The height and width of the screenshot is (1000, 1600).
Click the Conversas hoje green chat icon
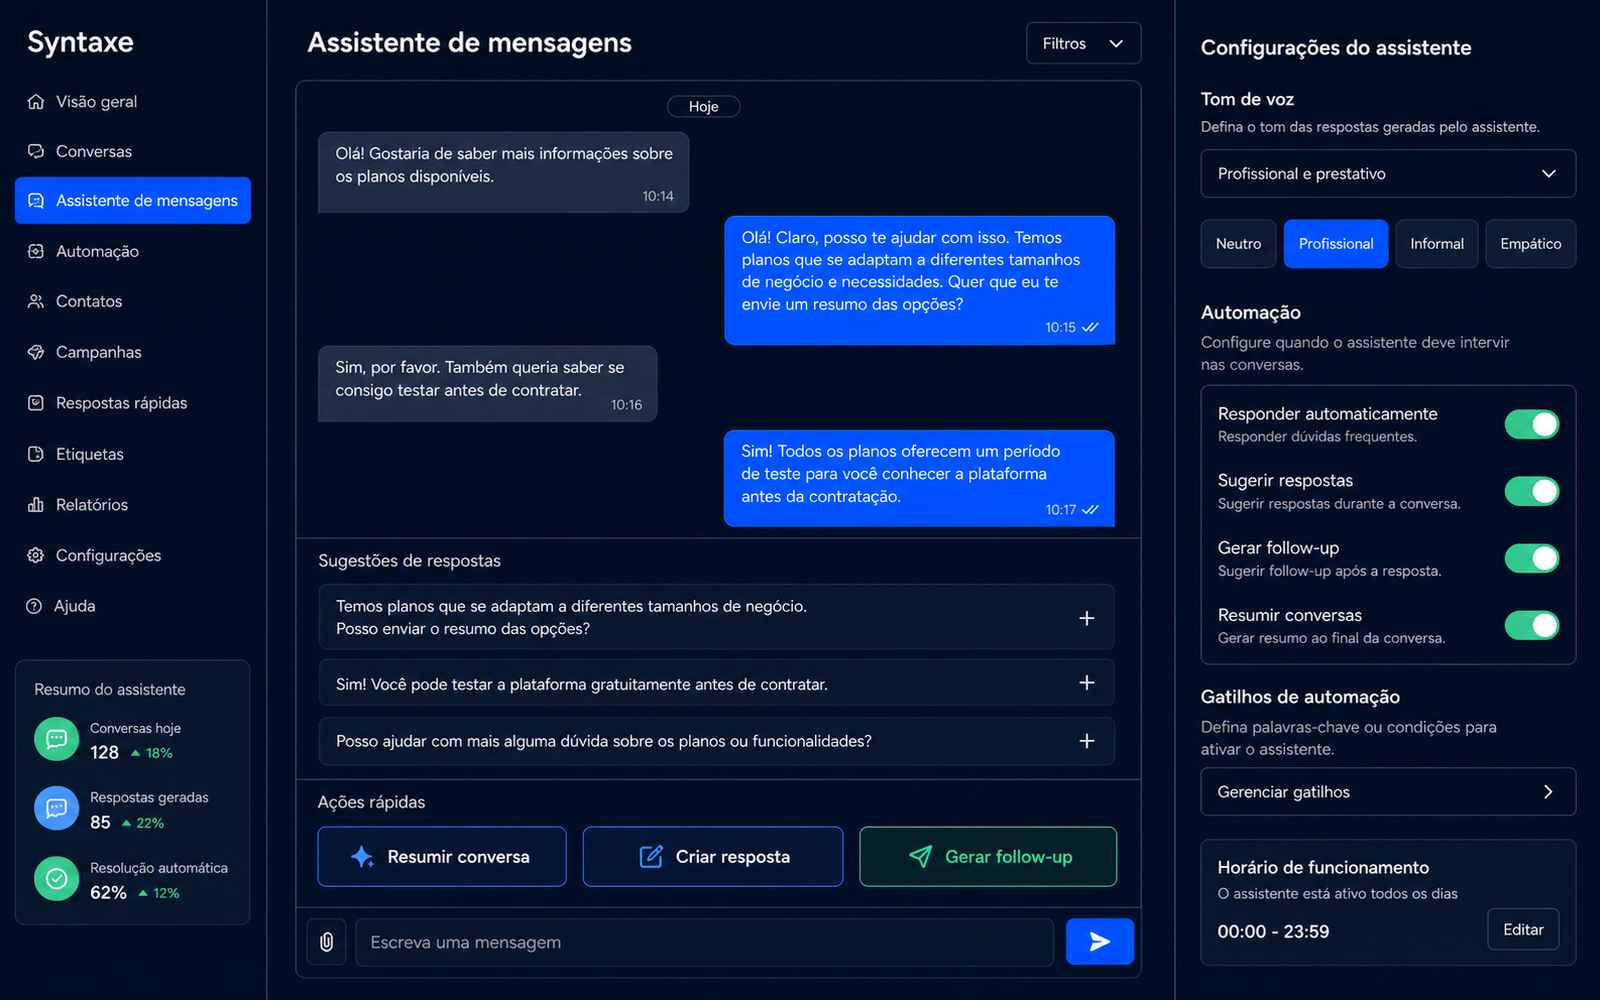57,740
